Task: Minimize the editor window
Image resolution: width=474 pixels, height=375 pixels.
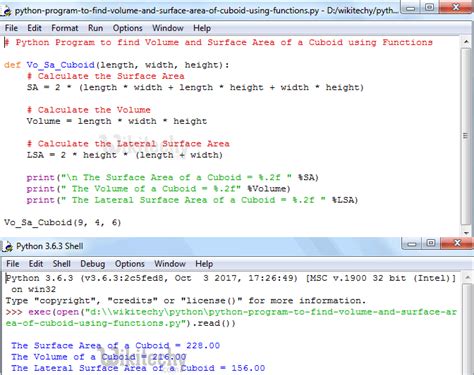Action: click(411, 8)
